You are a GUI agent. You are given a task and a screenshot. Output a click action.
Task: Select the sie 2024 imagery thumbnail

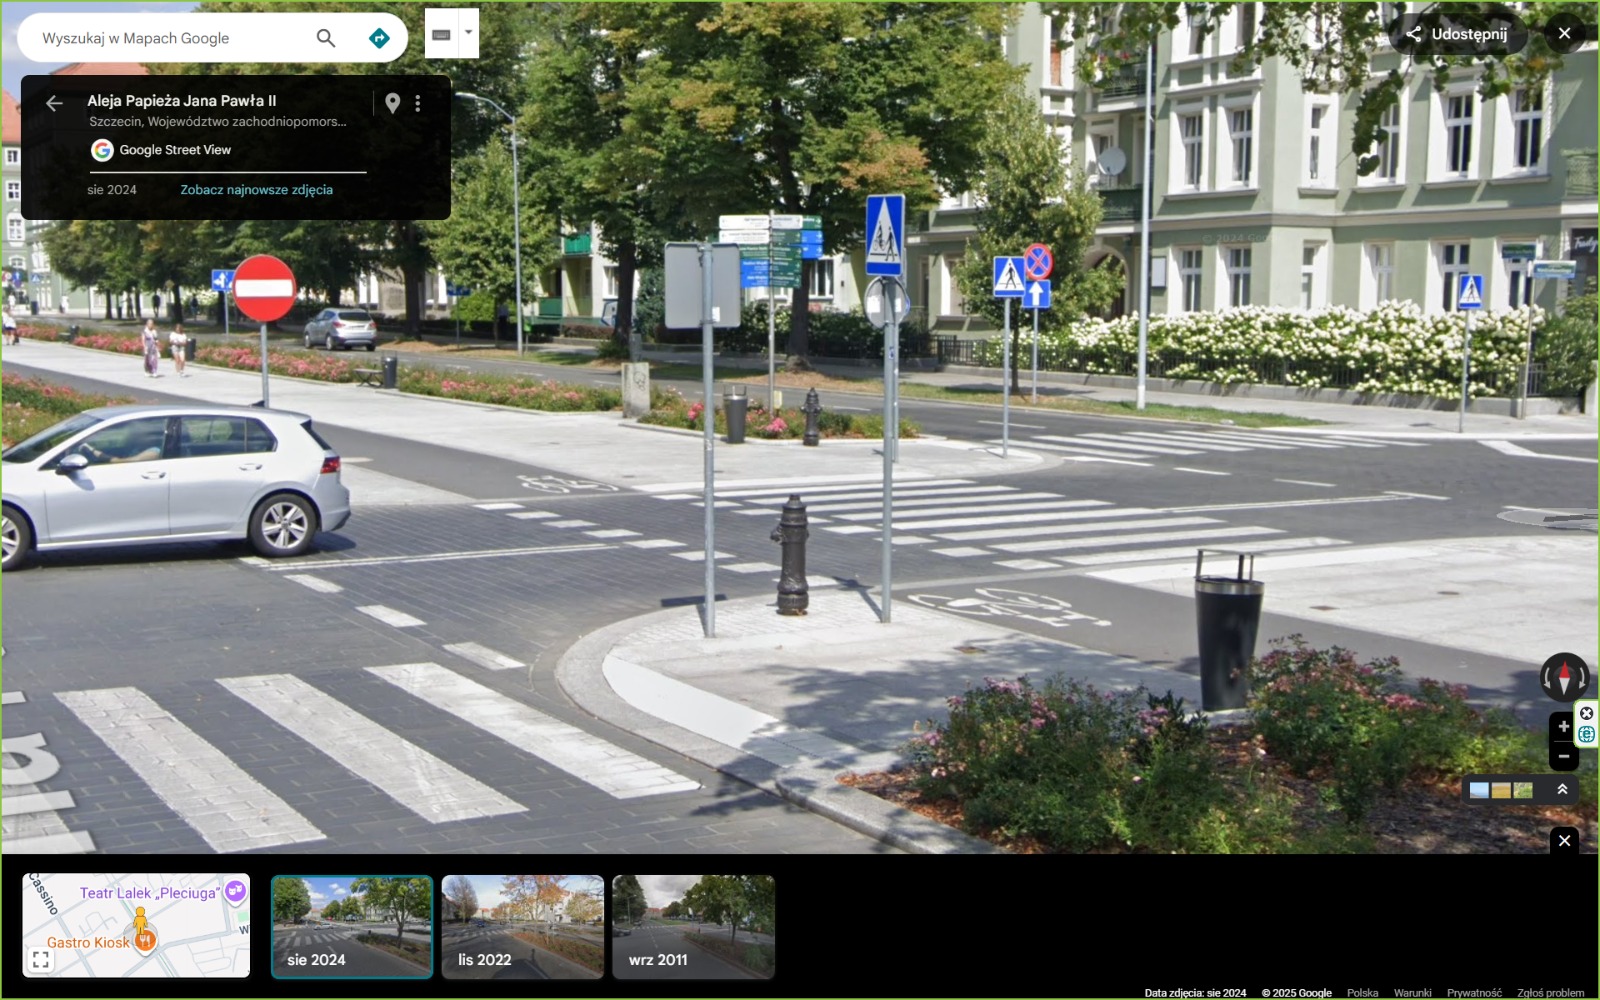point(352,926)
